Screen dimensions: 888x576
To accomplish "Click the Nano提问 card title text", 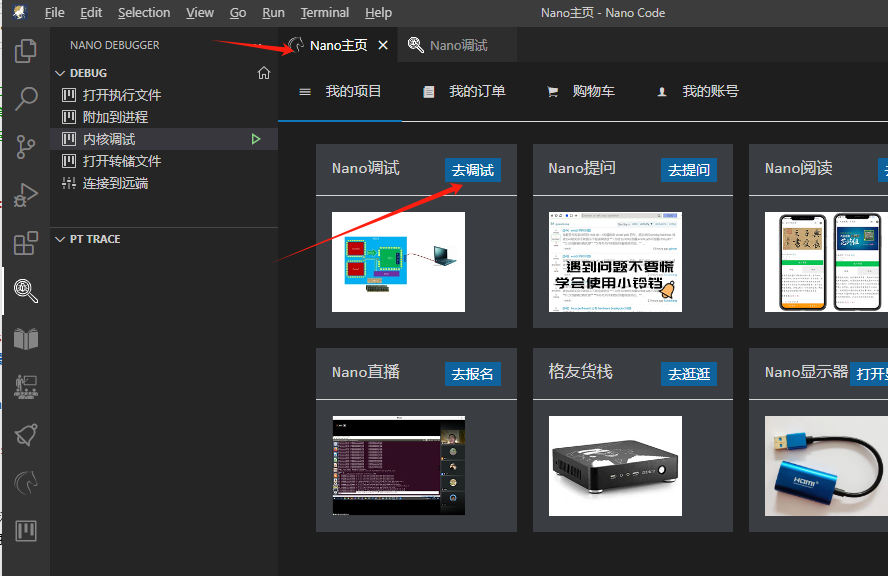I will pos(582,168).
